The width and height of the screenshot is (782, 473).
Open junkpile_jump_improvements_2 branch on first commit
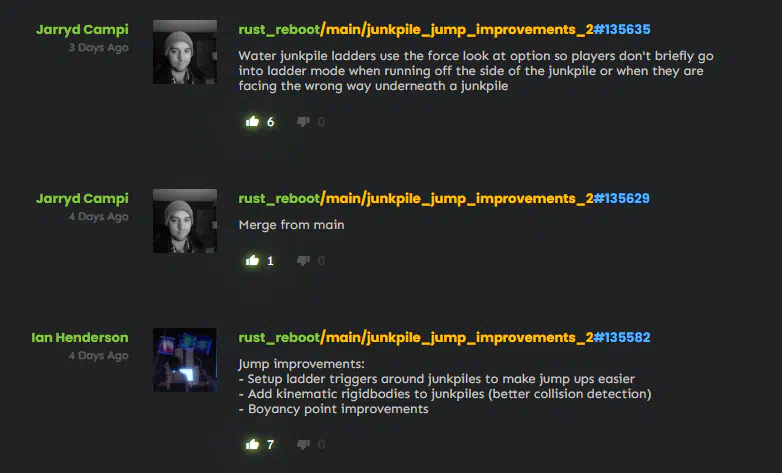click(x=480, y=30)
